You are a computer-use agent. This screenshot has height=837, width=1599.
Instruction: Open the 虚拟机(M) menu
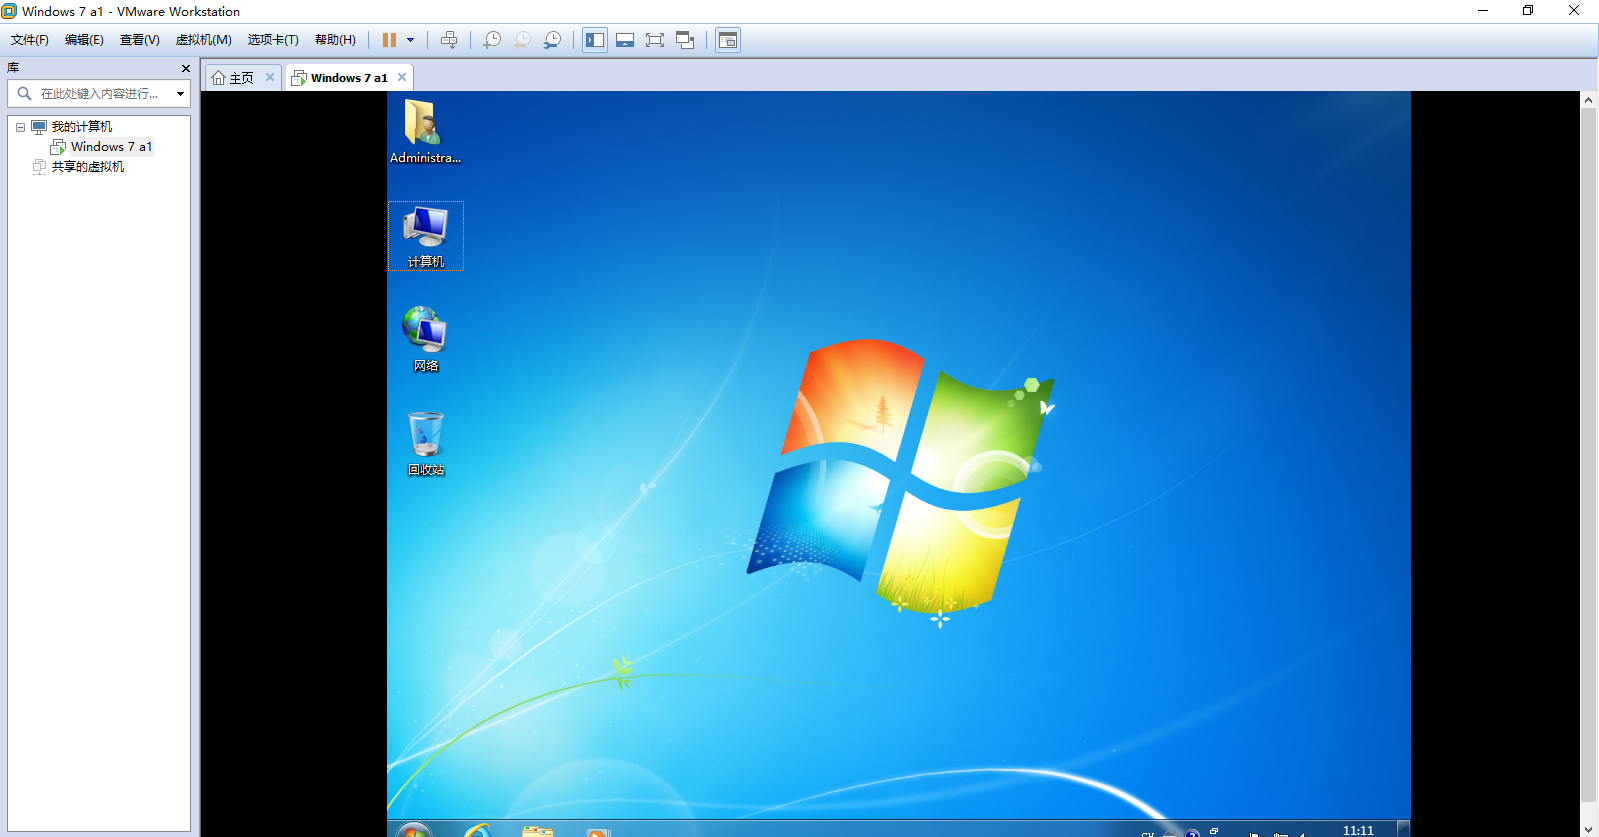(x=203, y=40)
